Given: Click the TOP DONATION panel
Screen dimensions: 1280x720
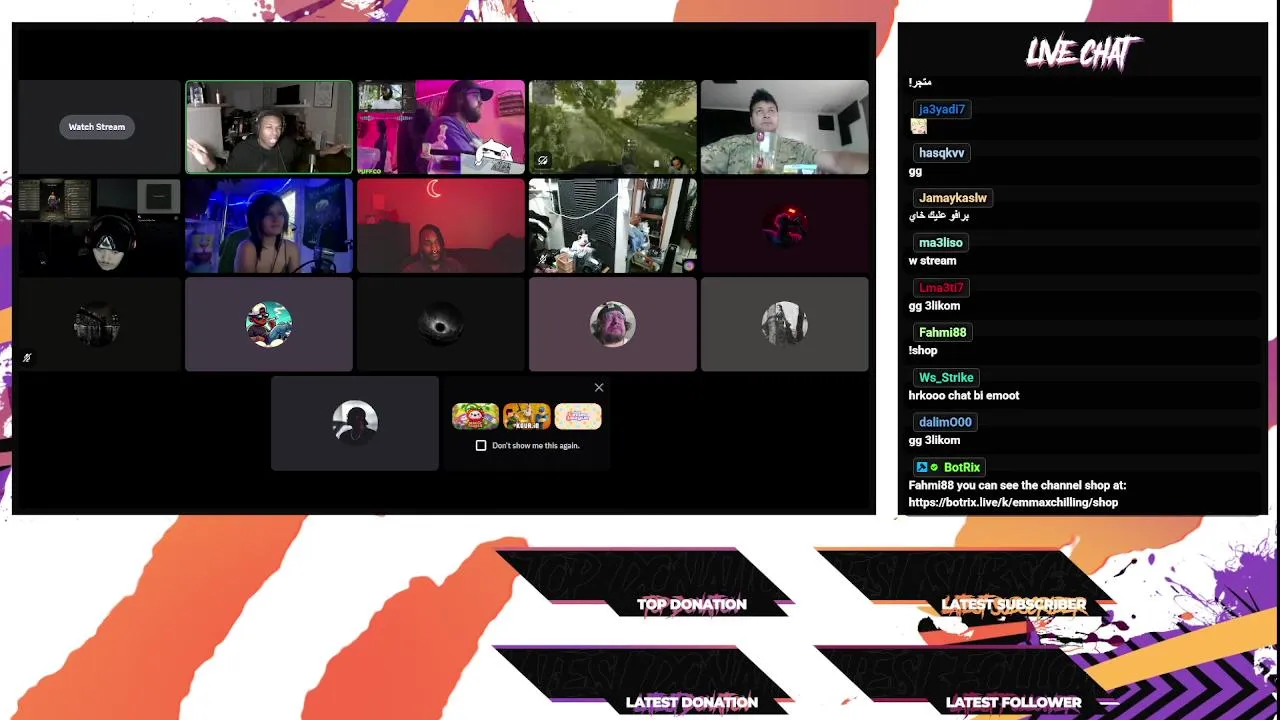Looking at the screenshot, I should pos(645,581).
